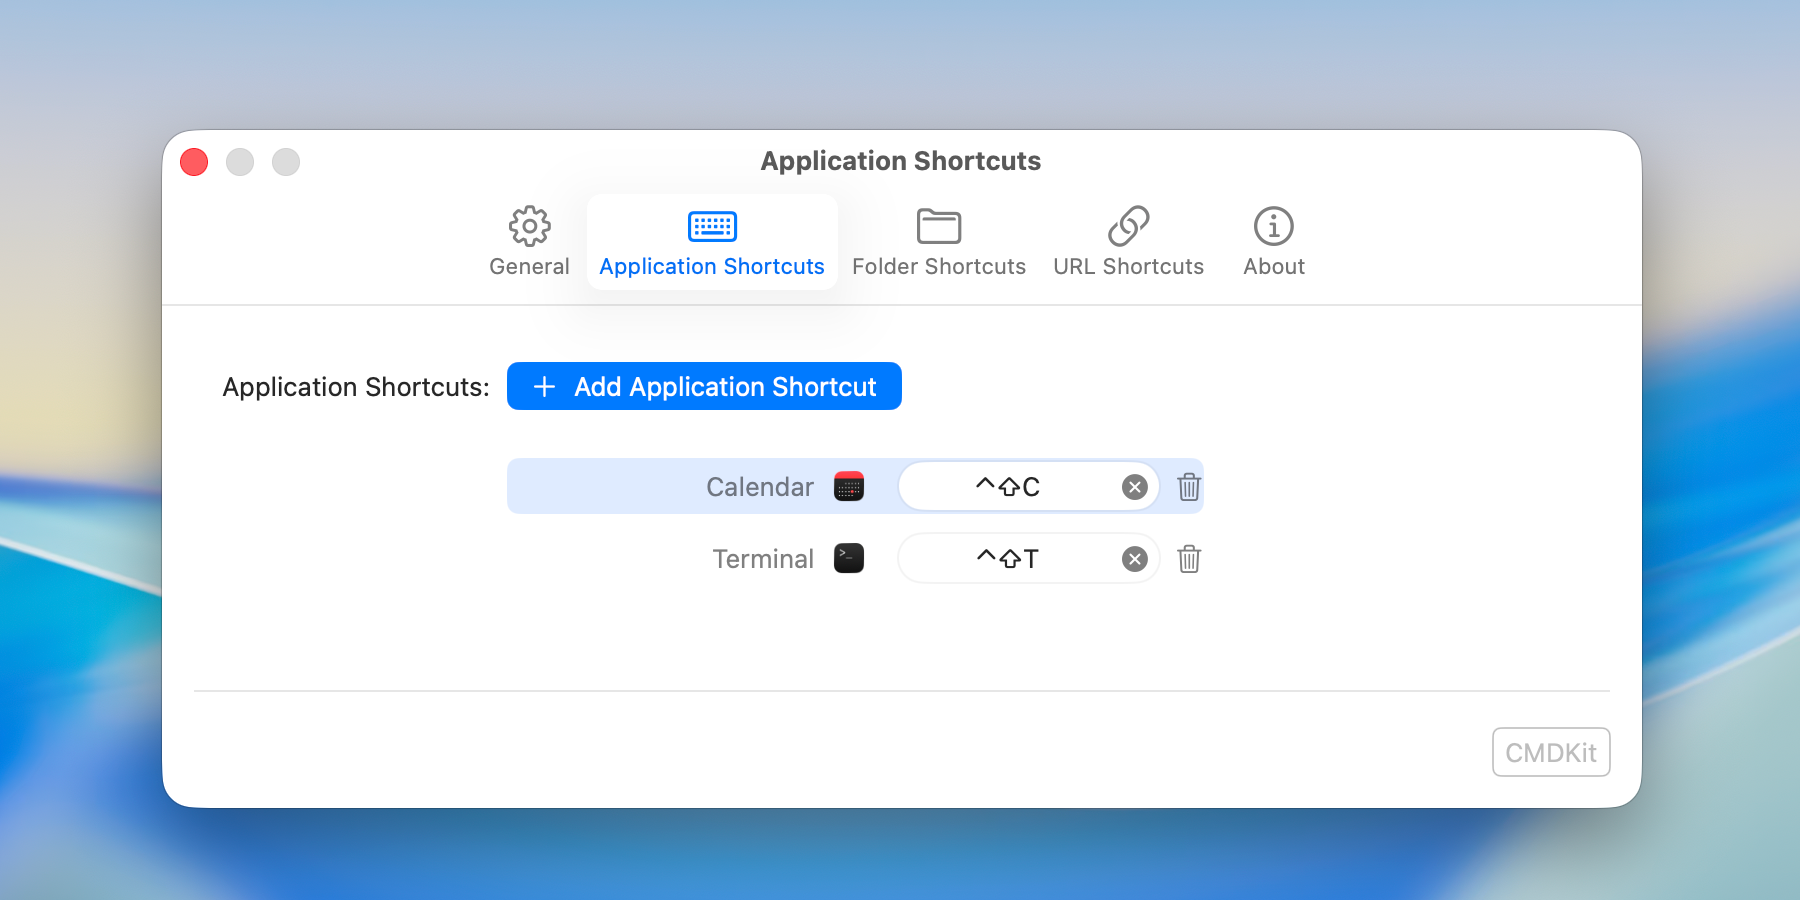Clear the Calendar shortcut using its X button
Screen dimensions: 1800x900
tap(1133, 487)
